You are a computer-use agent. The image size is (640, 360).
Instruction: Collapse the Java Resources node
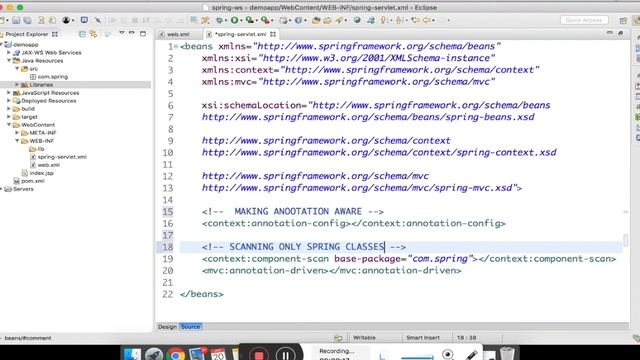click(x=9, y=60)
